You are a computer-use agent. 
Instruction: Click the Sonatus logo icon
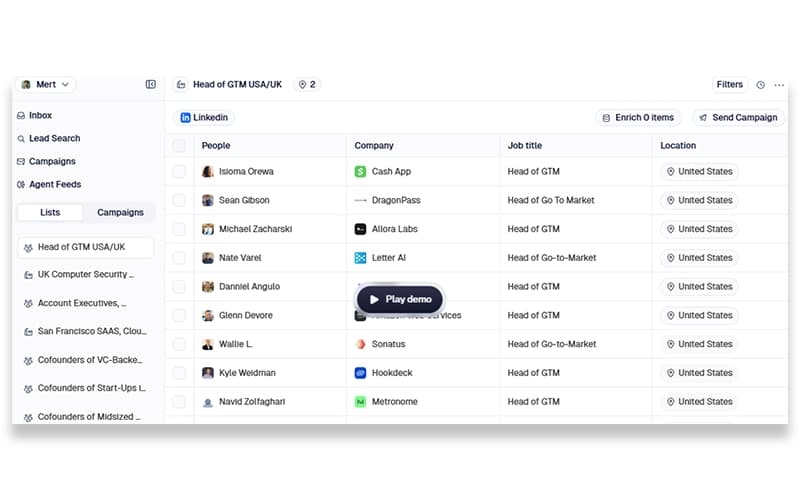coord(360,344)
